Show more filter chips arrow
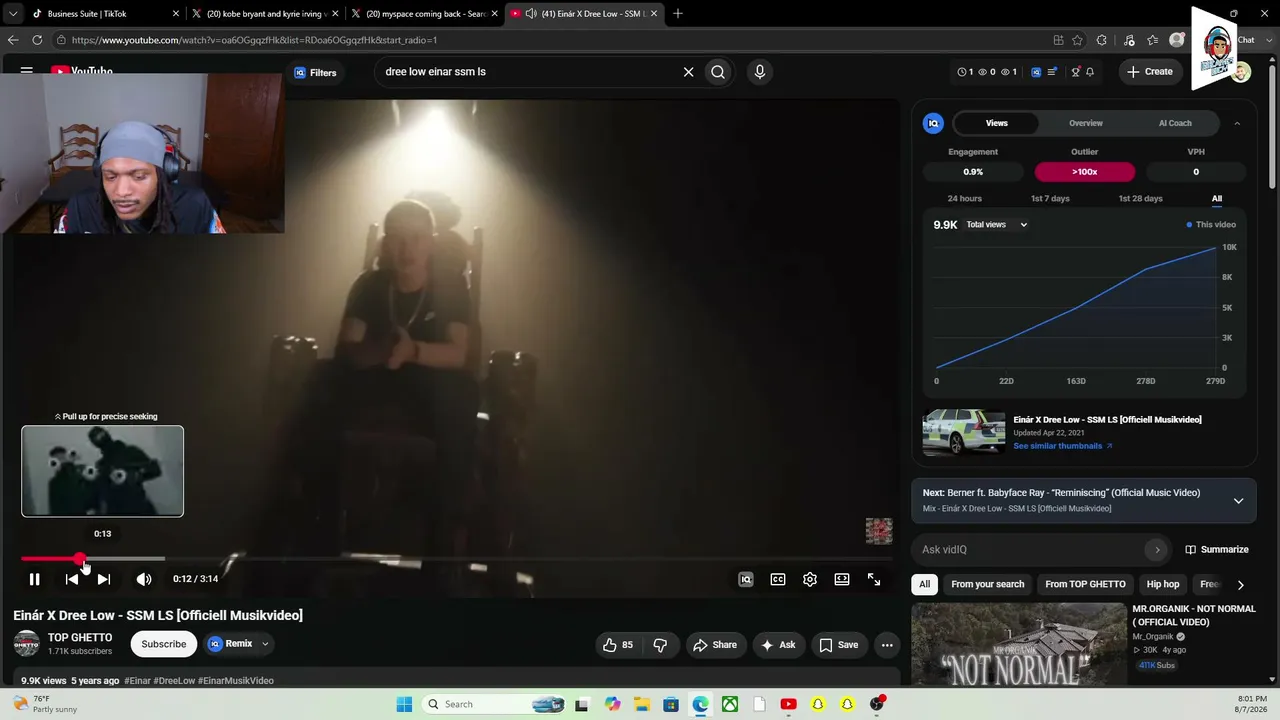The width and height of the screenshot is (1280, 720). point(1240,585)
